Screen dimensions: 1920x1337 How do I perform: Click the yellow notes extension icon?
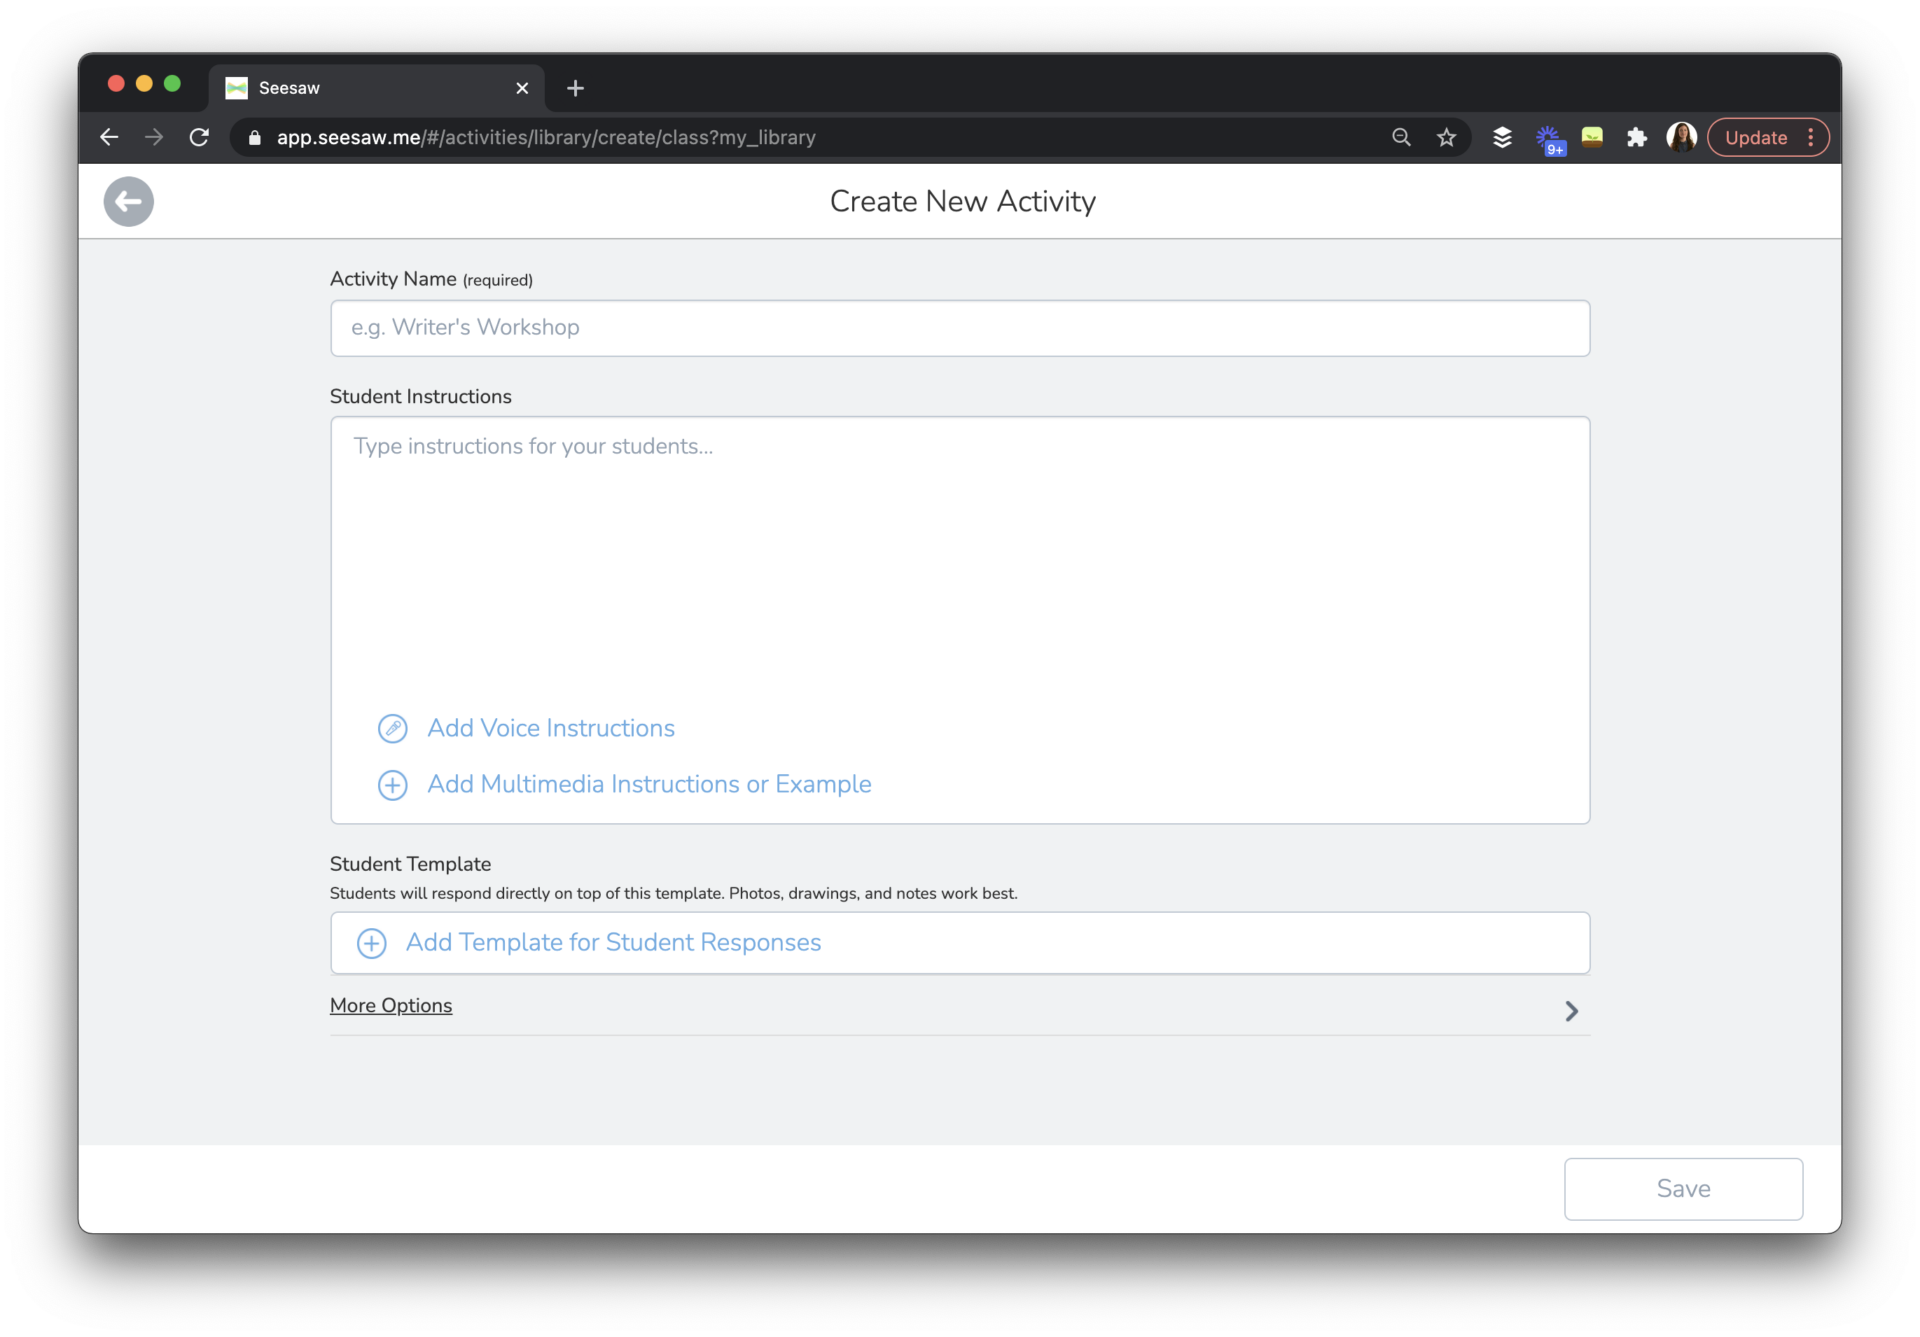point(1592,137)
